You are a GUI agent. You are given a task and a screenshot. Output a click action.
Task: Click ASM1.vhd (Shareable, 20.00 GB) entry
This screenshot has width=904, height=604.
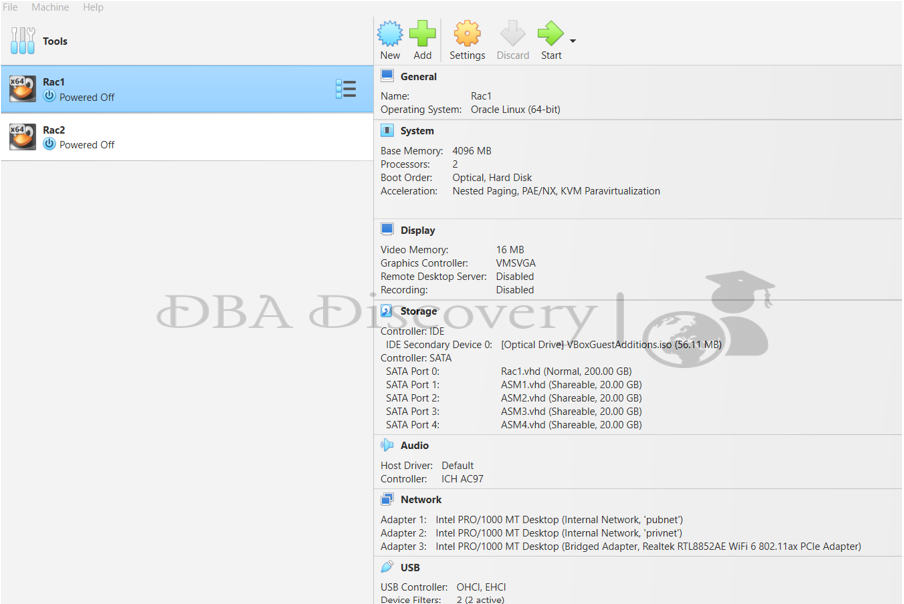tap(571, 384)
